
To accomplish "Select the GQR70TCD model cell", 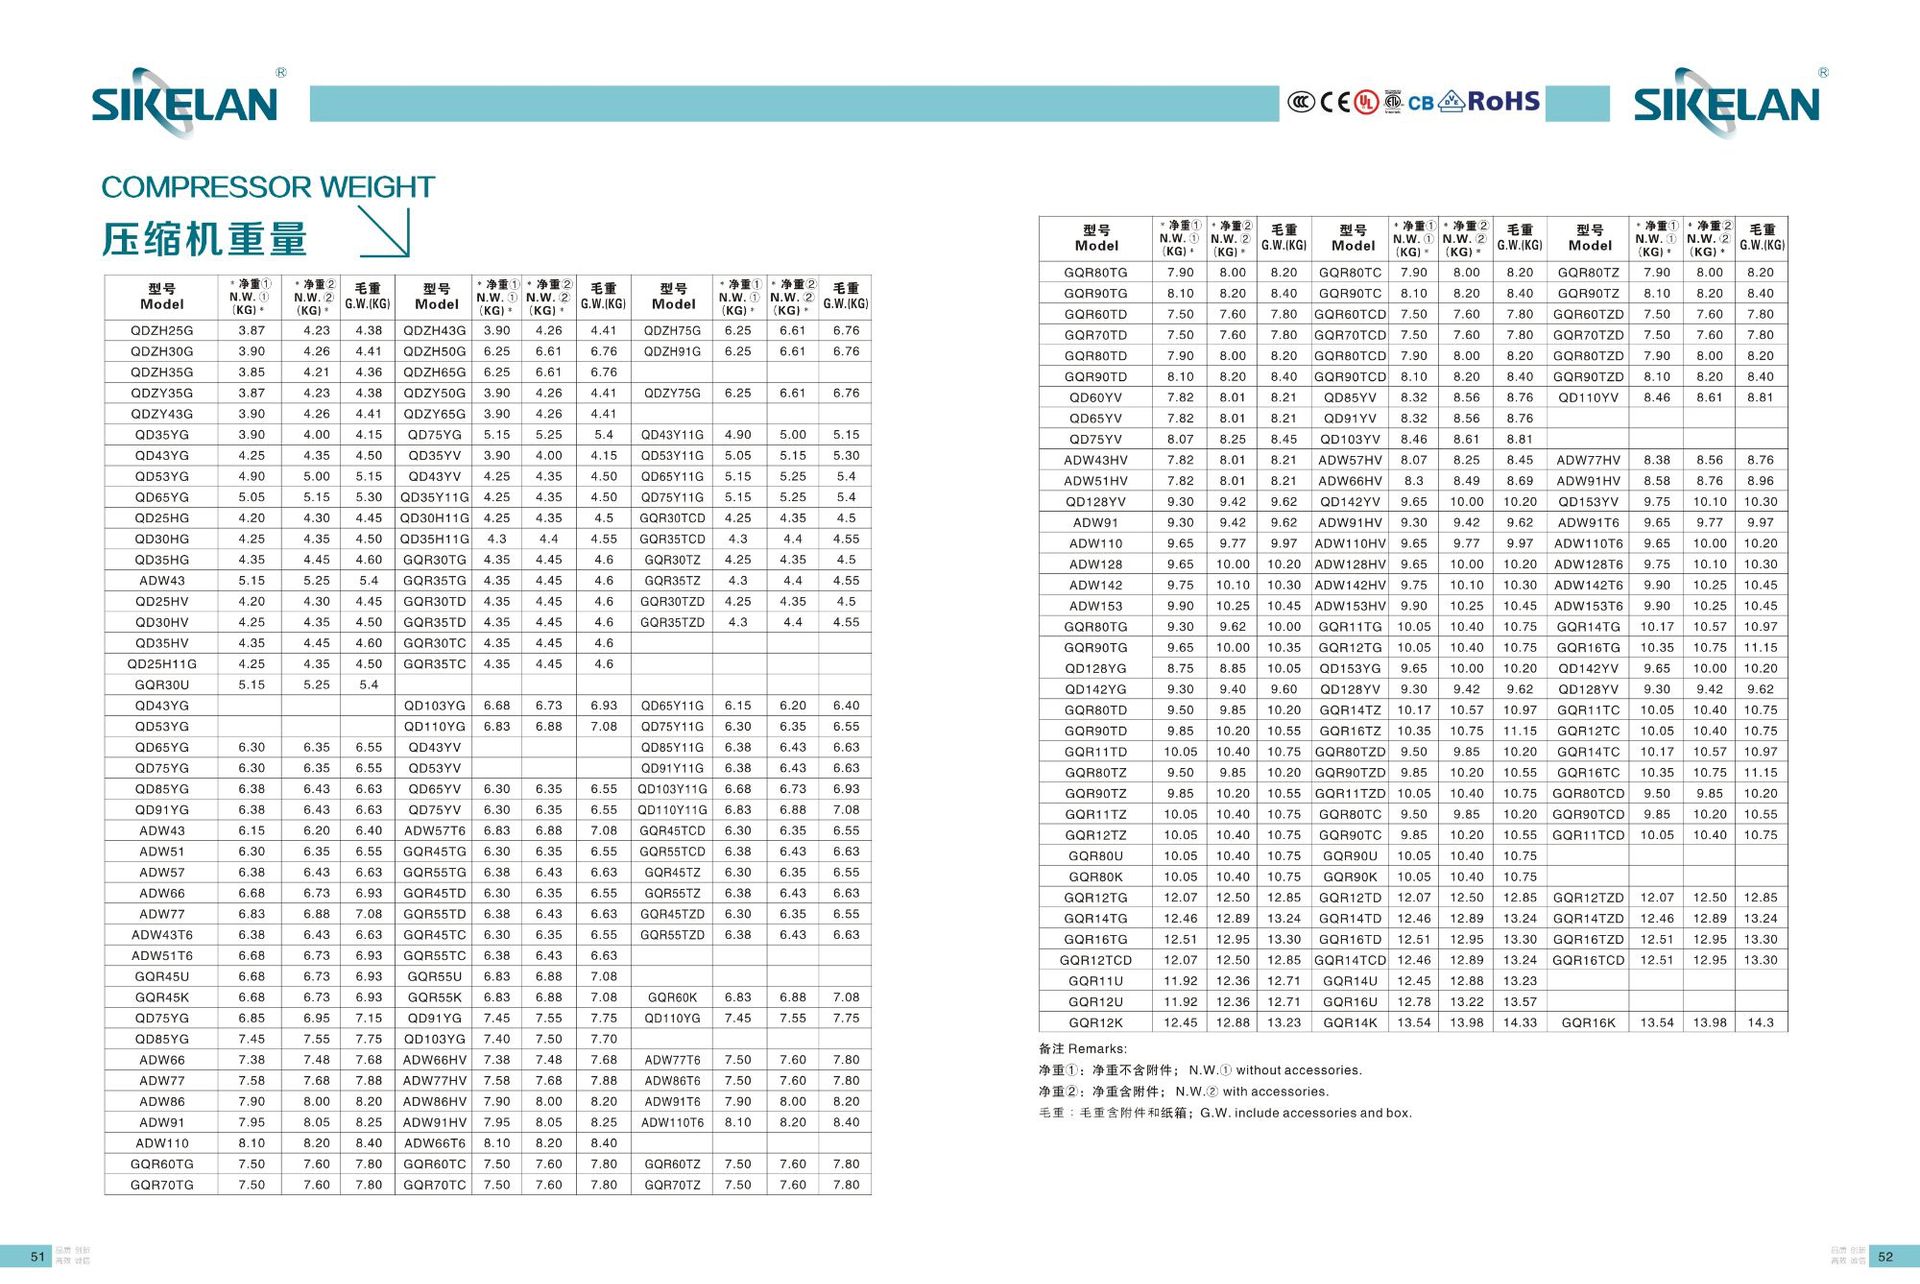I will coord(1350,335).
